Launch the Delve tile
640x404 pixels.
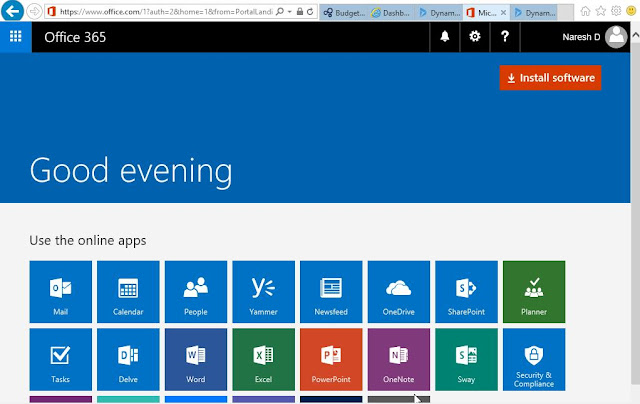[128, 360]
